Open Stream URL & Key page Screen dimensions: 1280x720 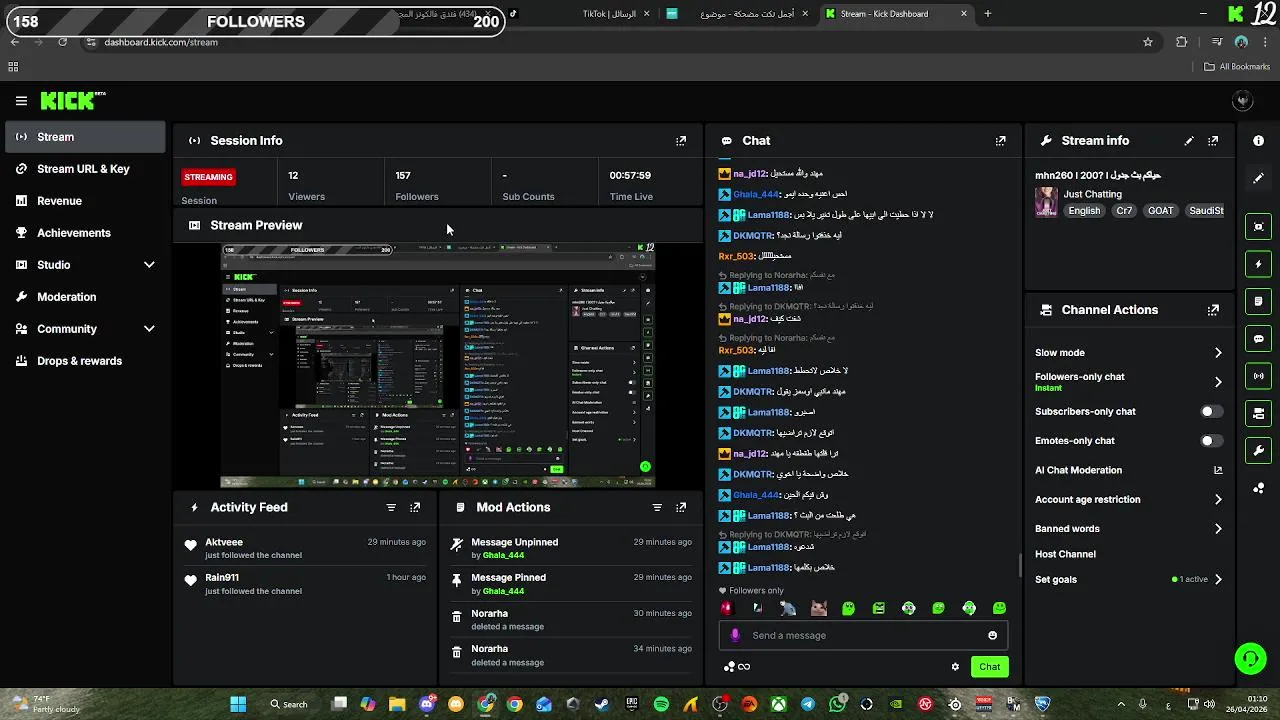coord(85,169)
